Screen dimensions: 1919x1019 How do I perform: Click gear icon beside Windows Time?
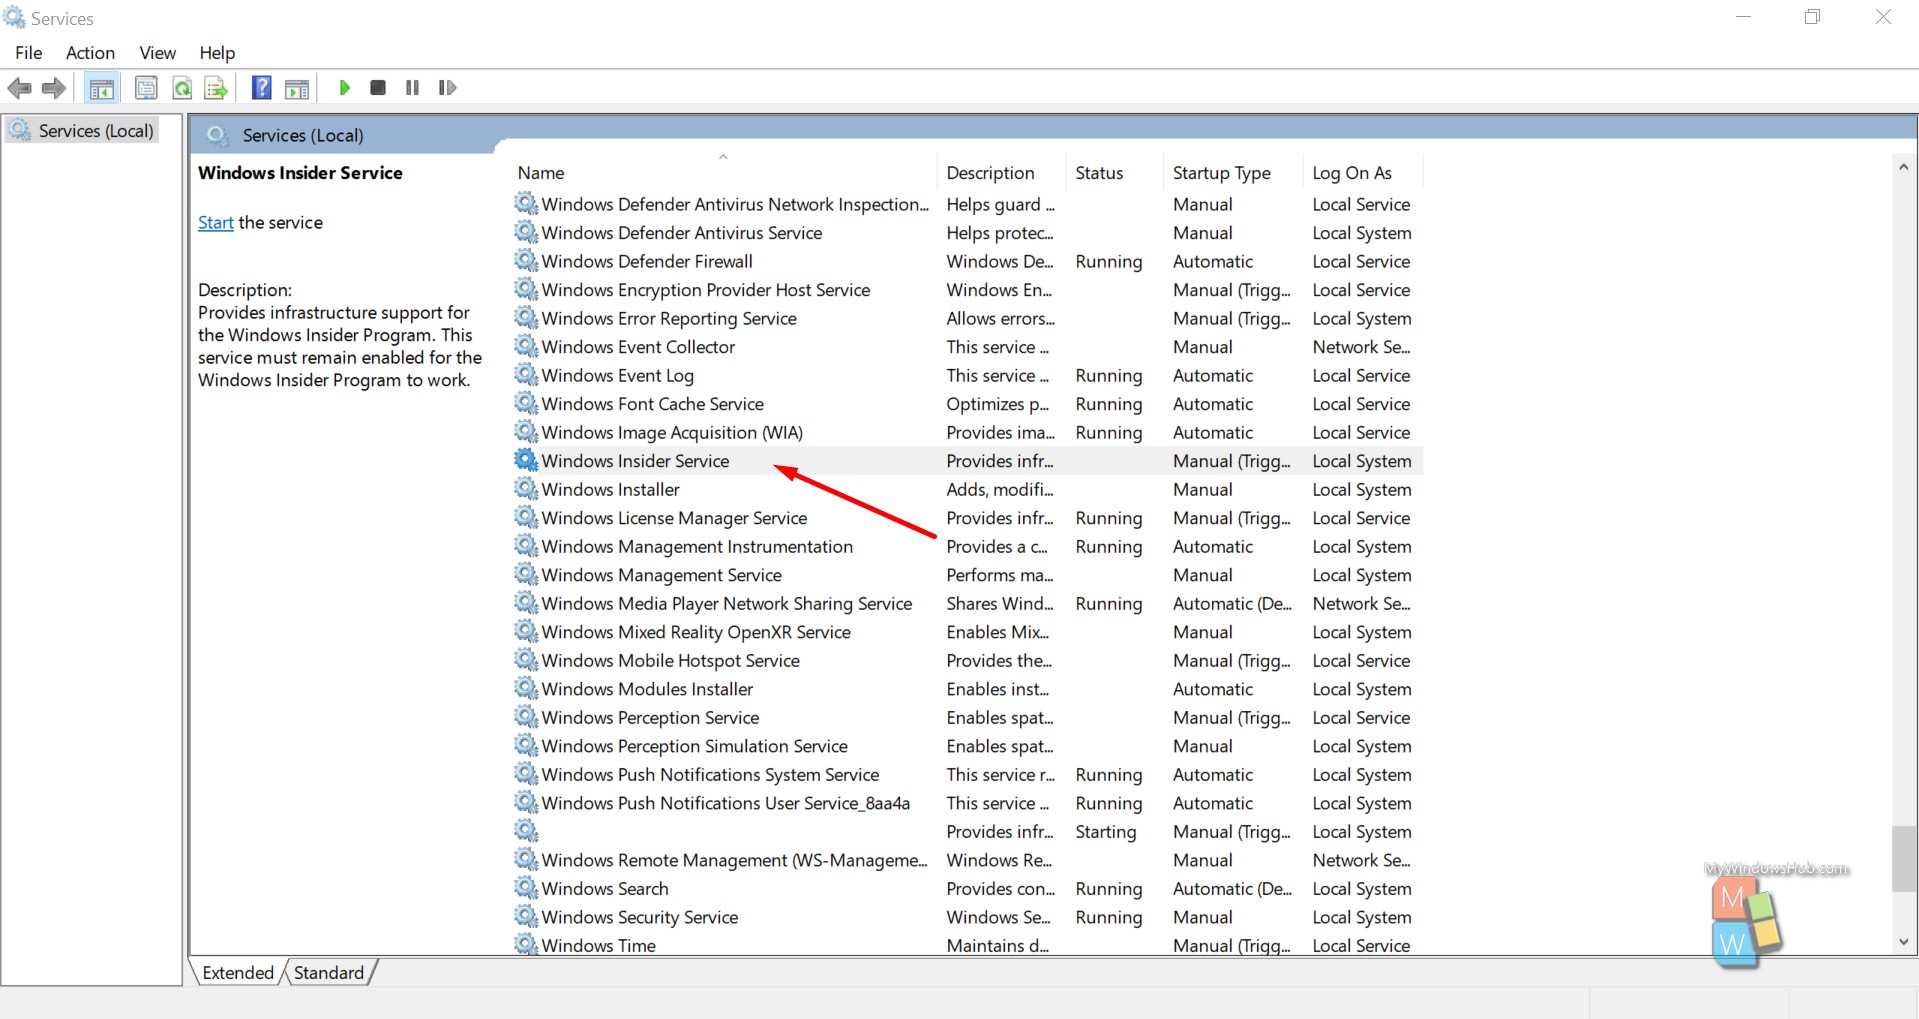pos(526,944)
